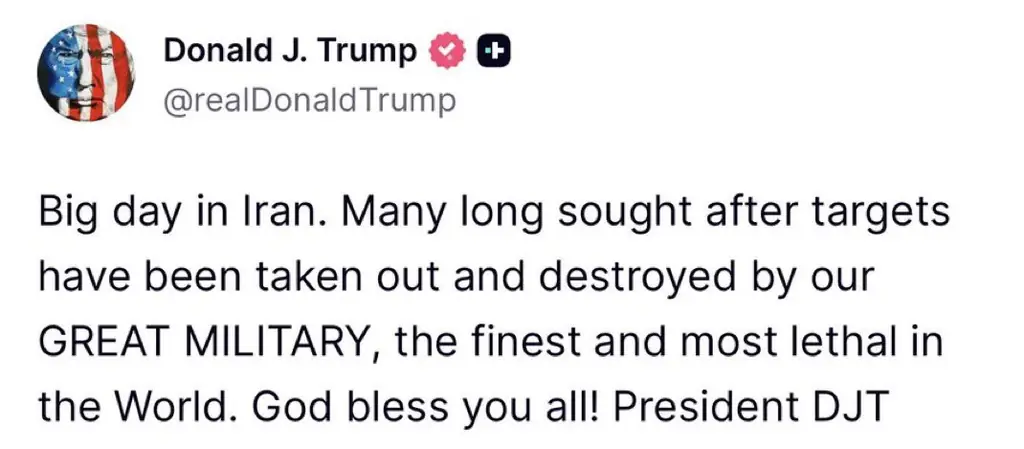The width and height of the screenshot is (1024, 449).
Task: Click the @realDonaldTrump handle
Action: coord(308,101)
